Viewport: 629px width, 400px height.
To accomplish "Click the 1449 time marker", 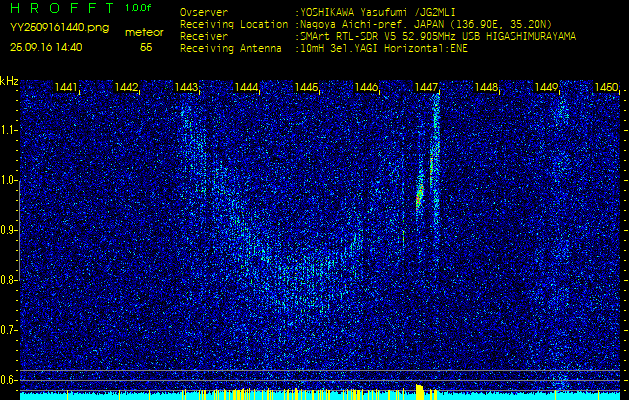I will [546, 87].
